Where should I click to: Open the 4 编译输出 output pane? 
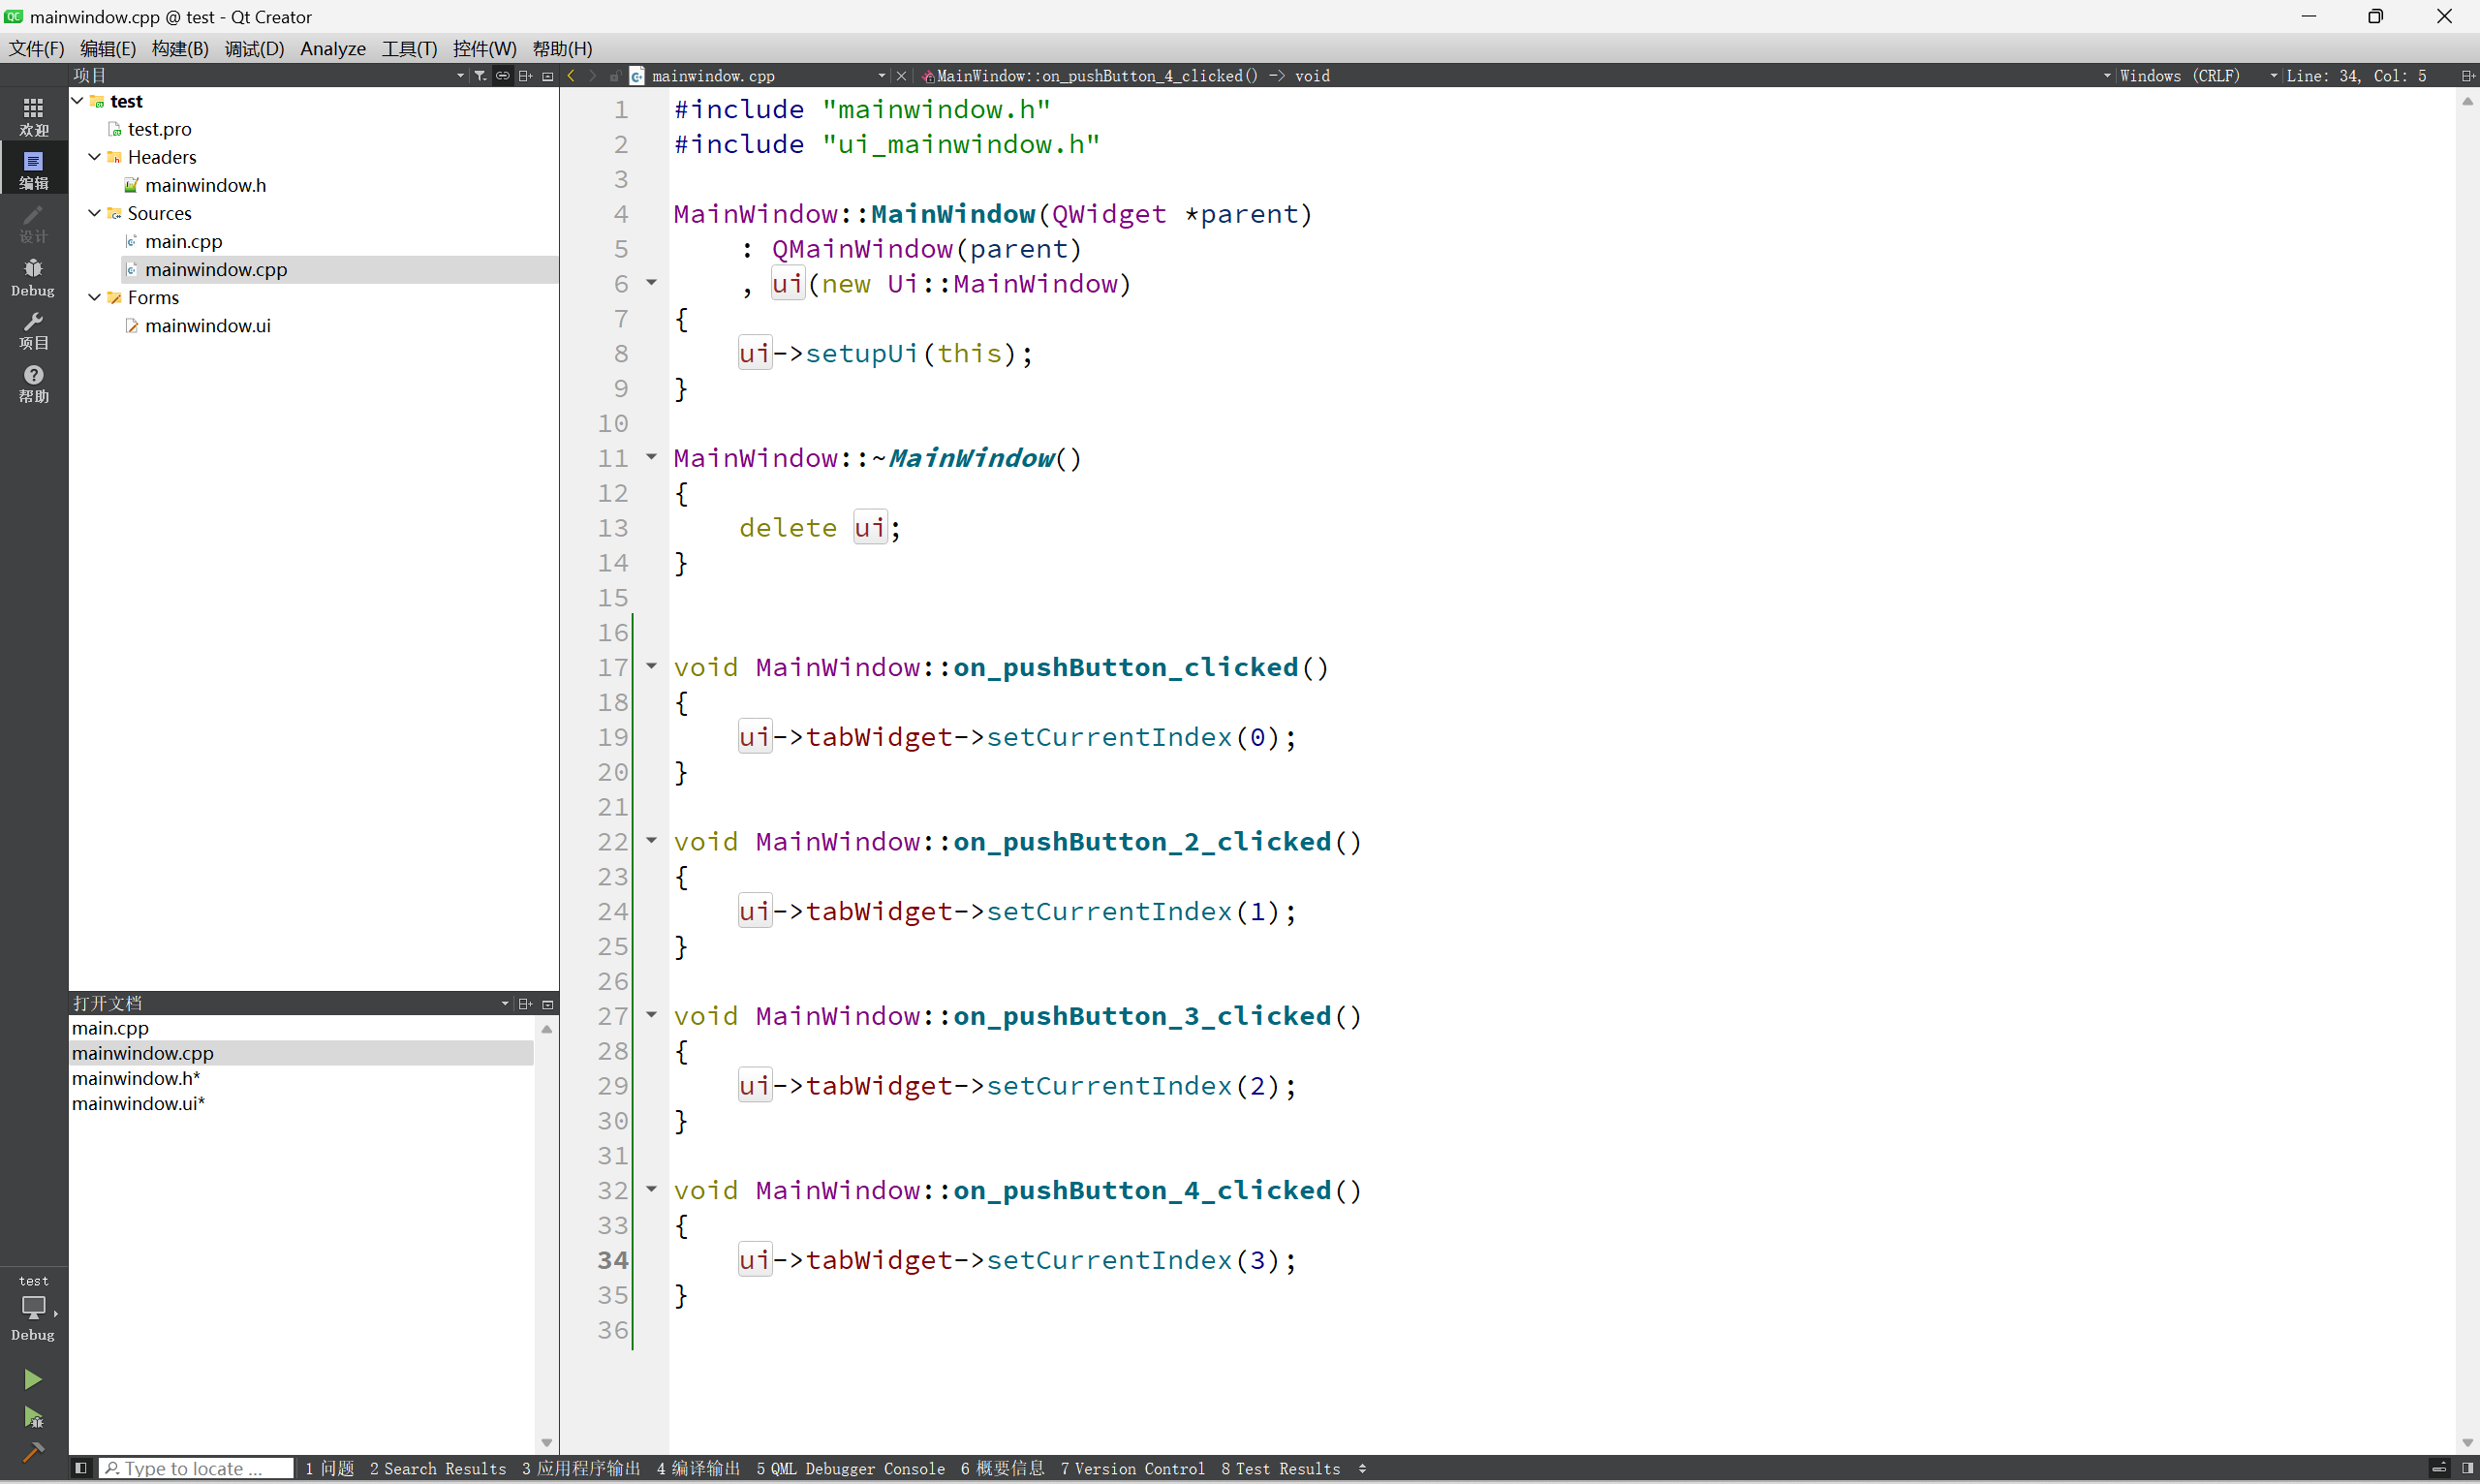pyautogui.click(x=698, y=1467)
